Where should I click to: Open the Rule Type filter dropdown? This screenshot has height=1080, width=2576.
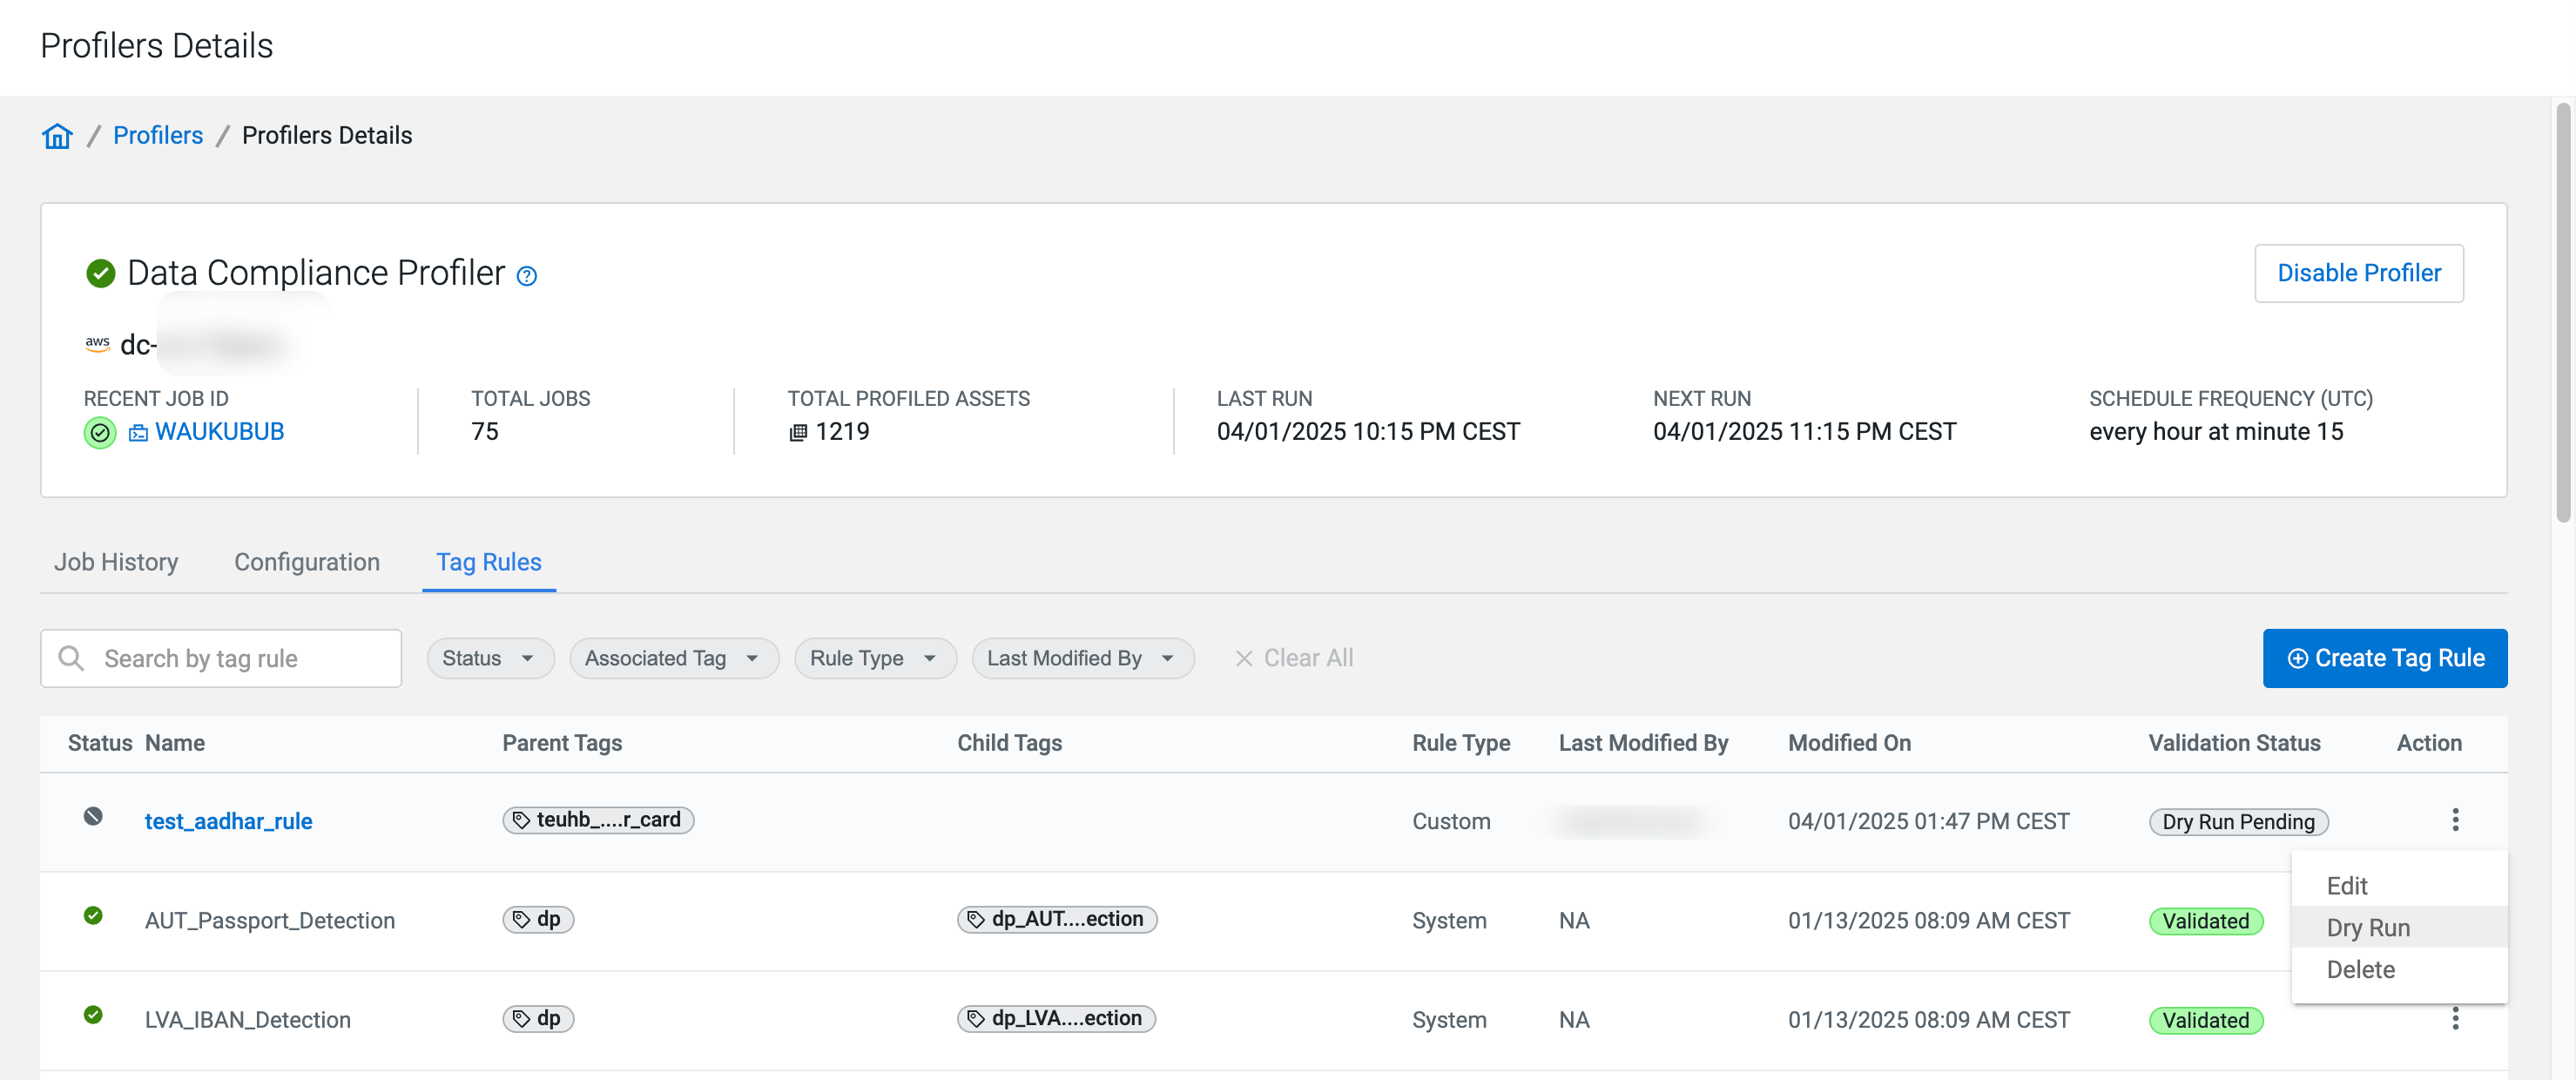click(x=874, y=658)
